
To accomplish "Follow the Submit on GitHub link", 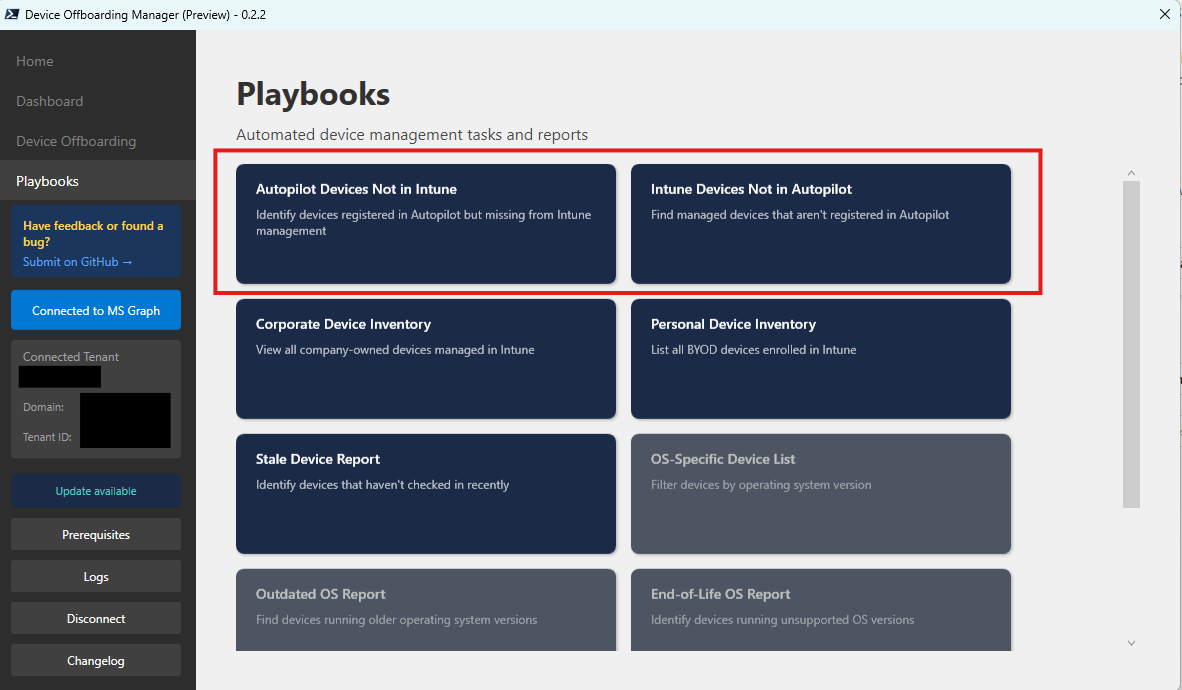I will click(78, 262).
